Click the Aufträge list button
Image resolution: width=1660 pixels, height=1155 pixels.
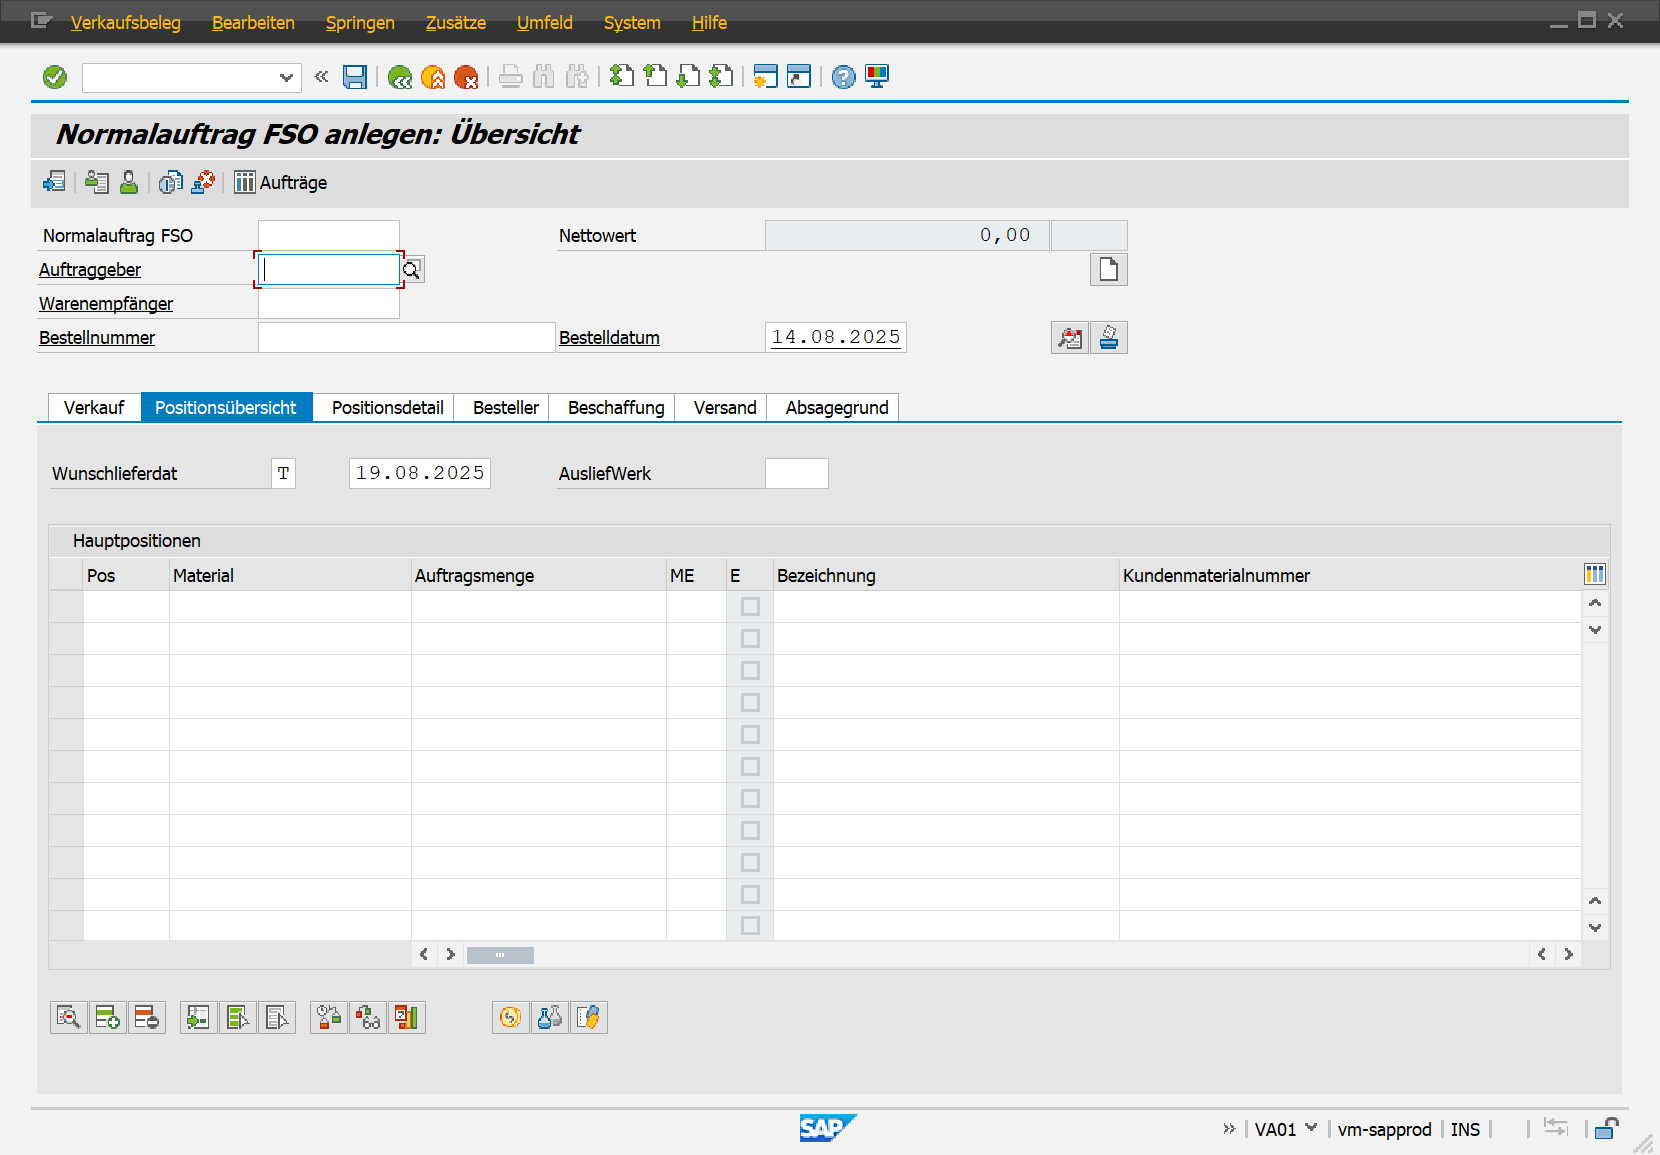[281, 182]
